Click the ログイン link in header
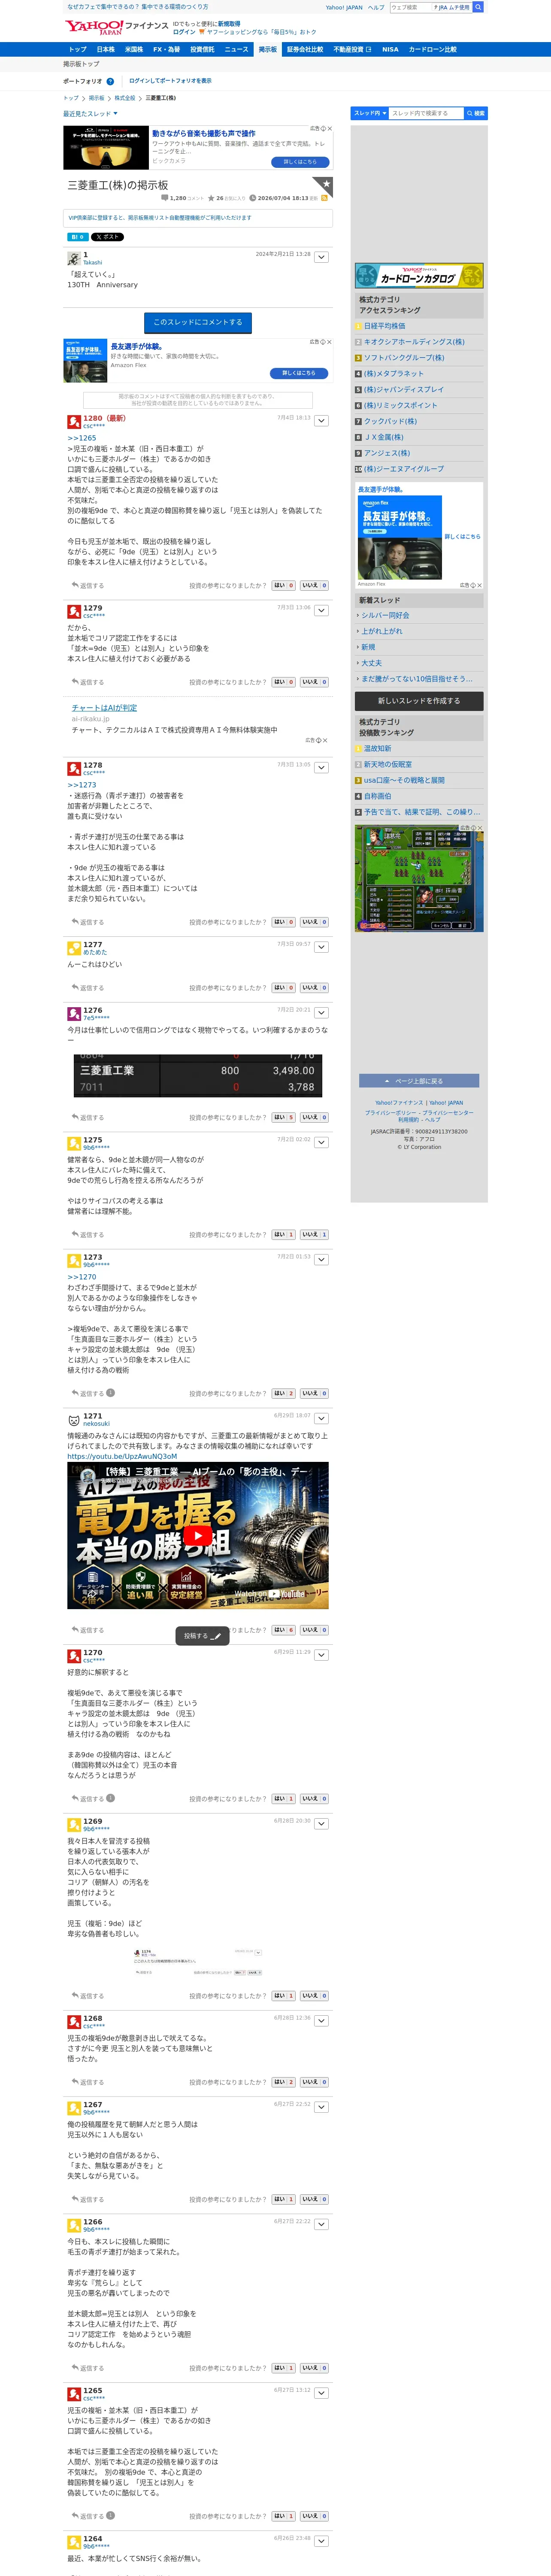The height and width of the screenshot is (2576, 551). [184, 32]
